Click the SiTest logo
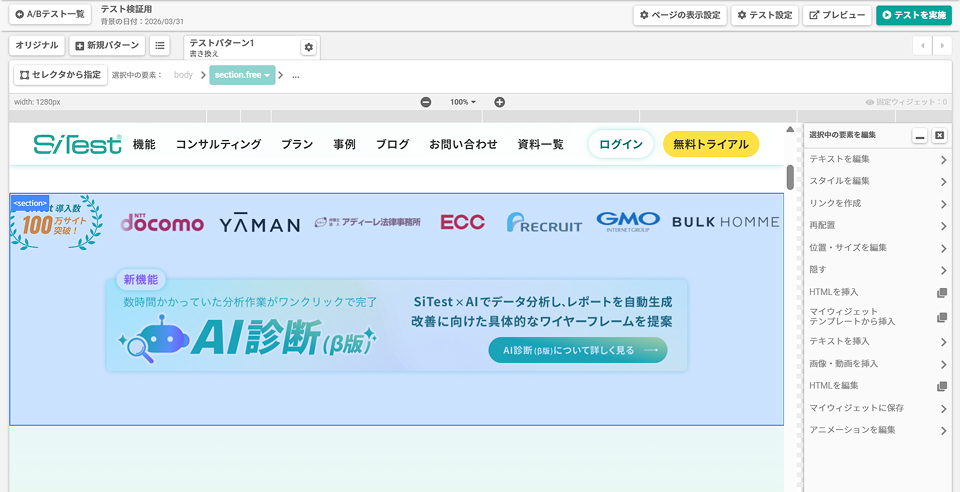This screenshot has width=960, height=492. tap(78, 144)
